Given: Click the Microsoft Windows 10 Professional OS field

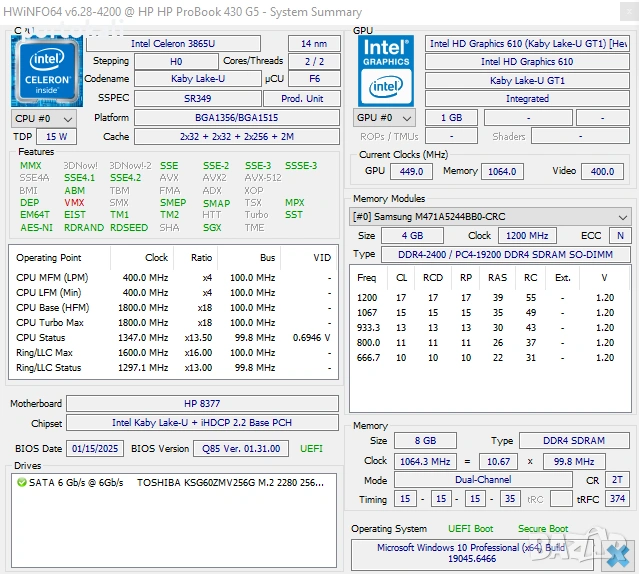Looking at the screenshot, I should (471, 554).
